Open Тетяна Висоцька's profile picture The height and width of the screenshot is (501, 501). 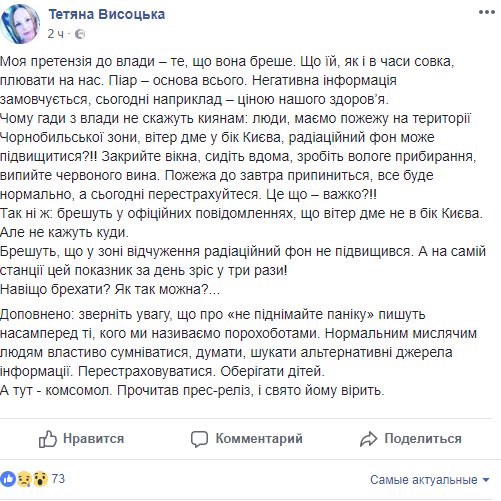click(x=20, y=24)
